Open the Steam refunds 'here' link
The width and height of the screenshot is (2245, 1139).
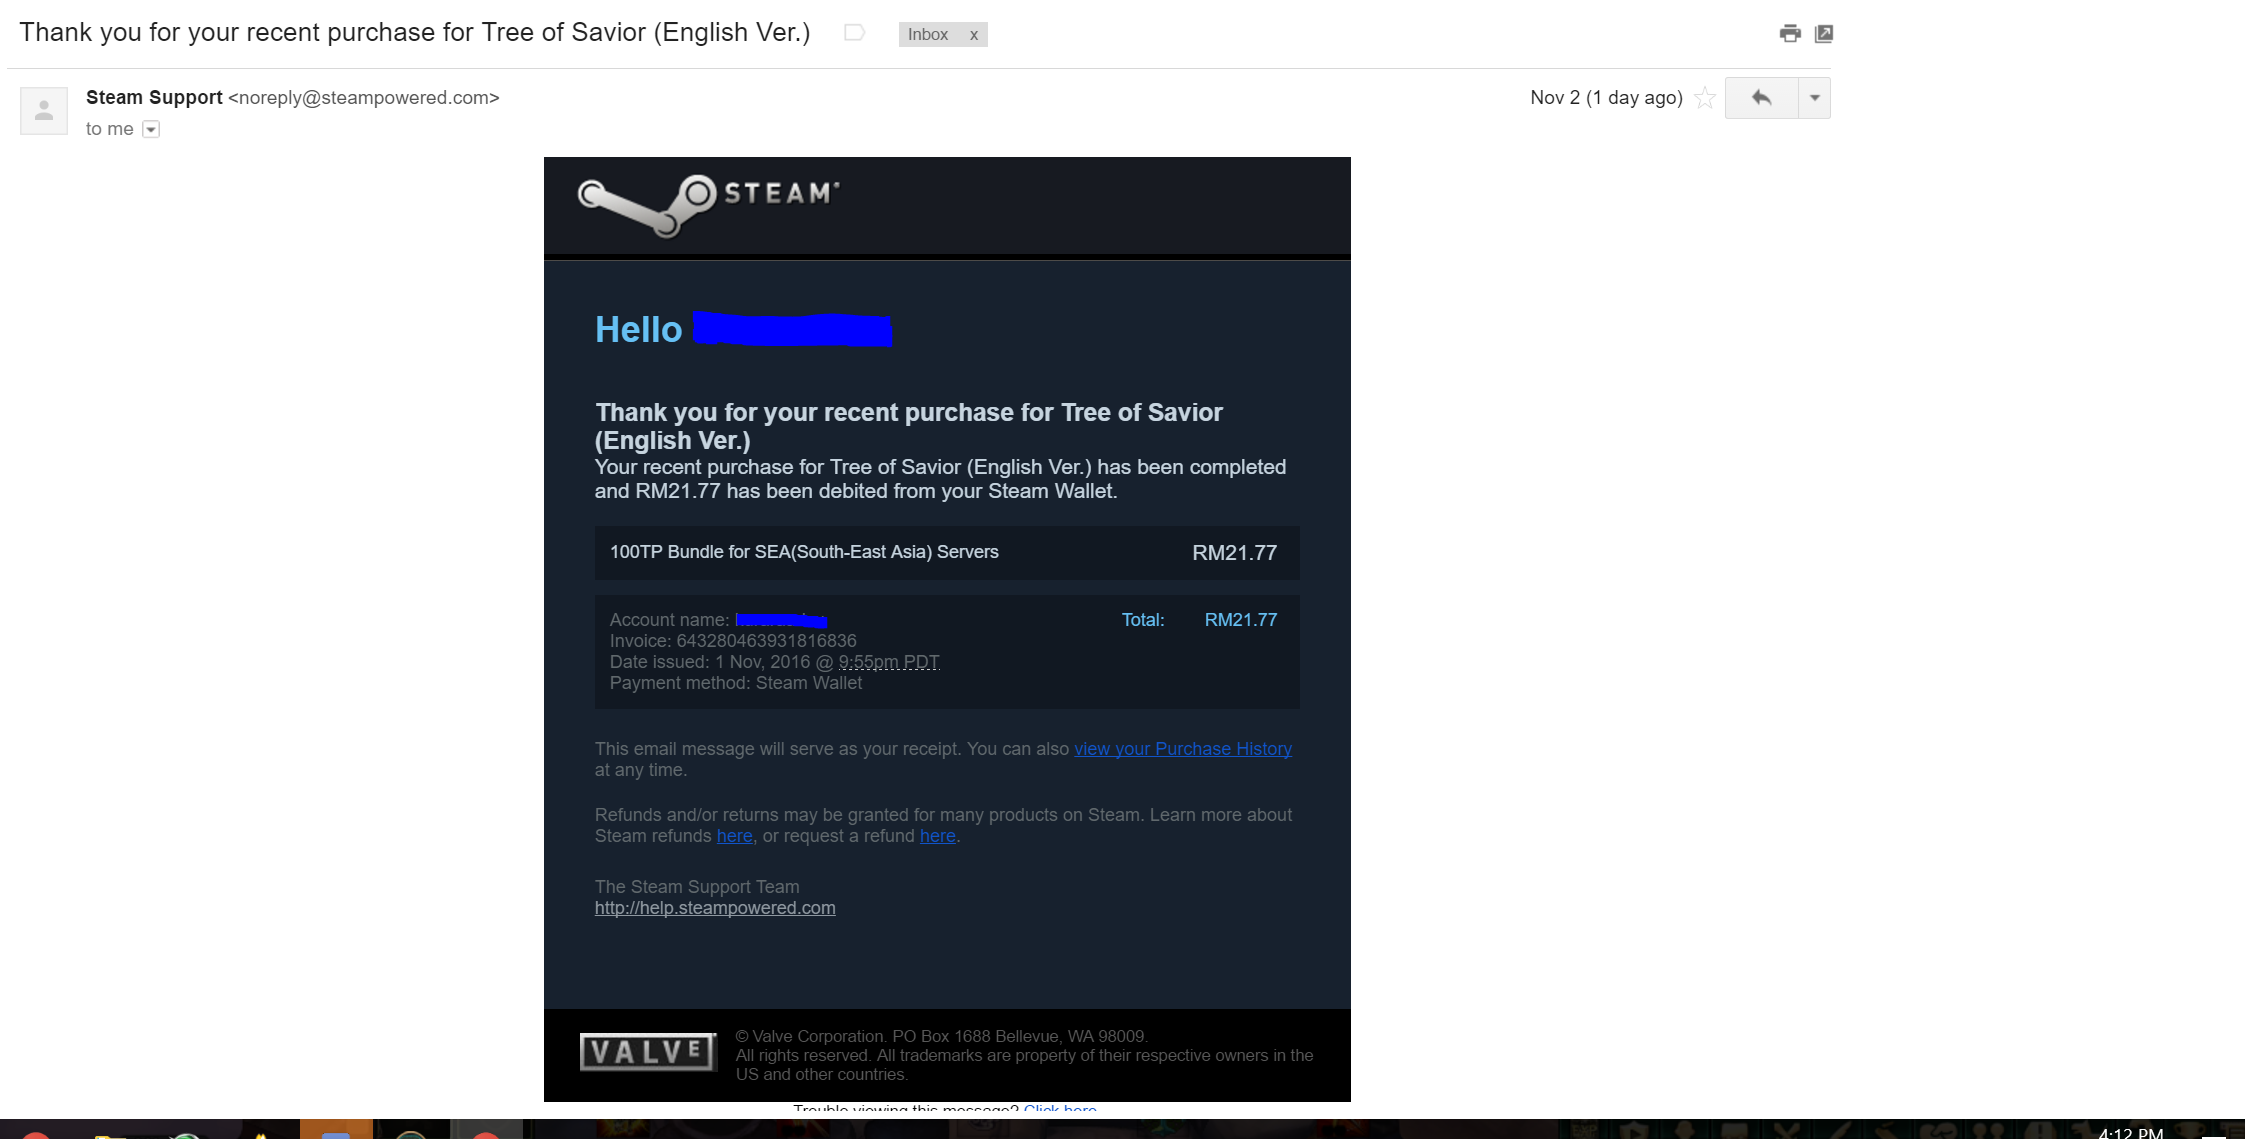coord(734,836)
